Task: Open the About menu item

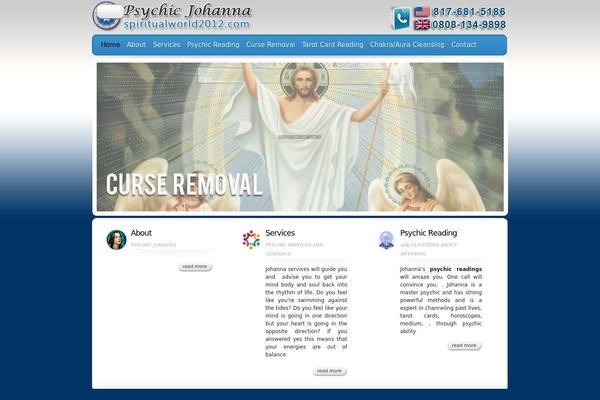Action: tap(136, 45)
